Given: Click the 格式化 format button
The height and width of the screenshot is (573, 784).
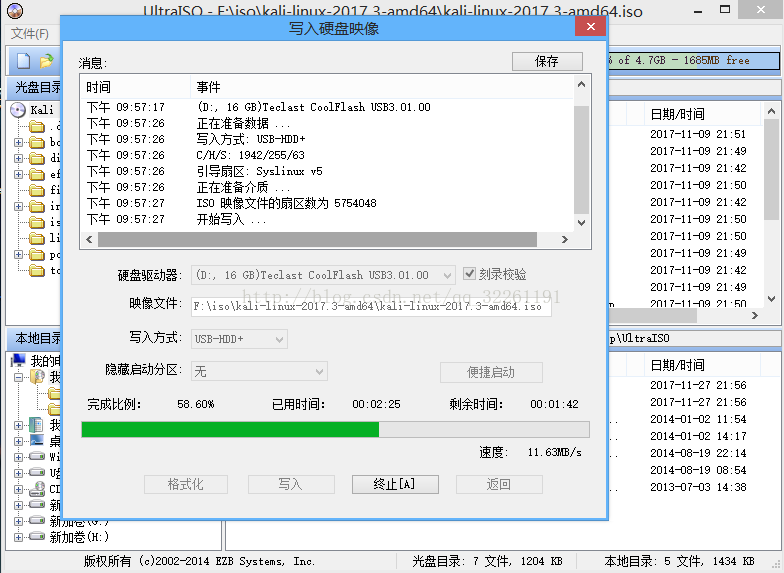Looking at the screenshot, I should (x=186, y=484).
